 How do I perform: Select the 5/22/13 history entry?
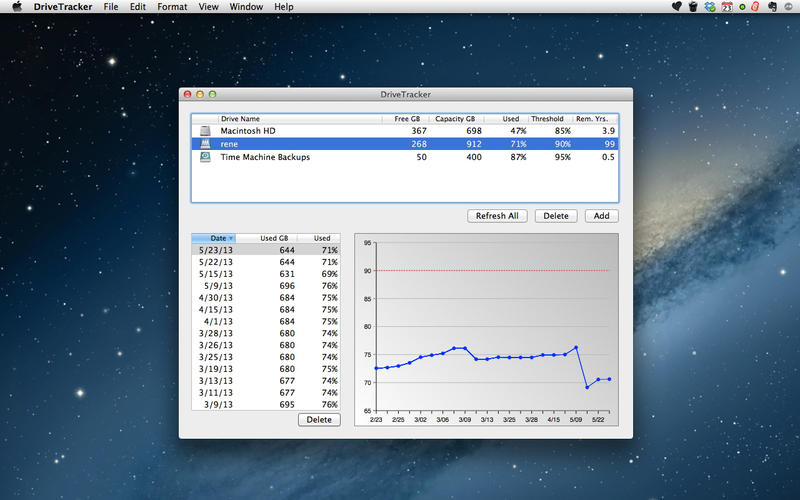[266, 262]
